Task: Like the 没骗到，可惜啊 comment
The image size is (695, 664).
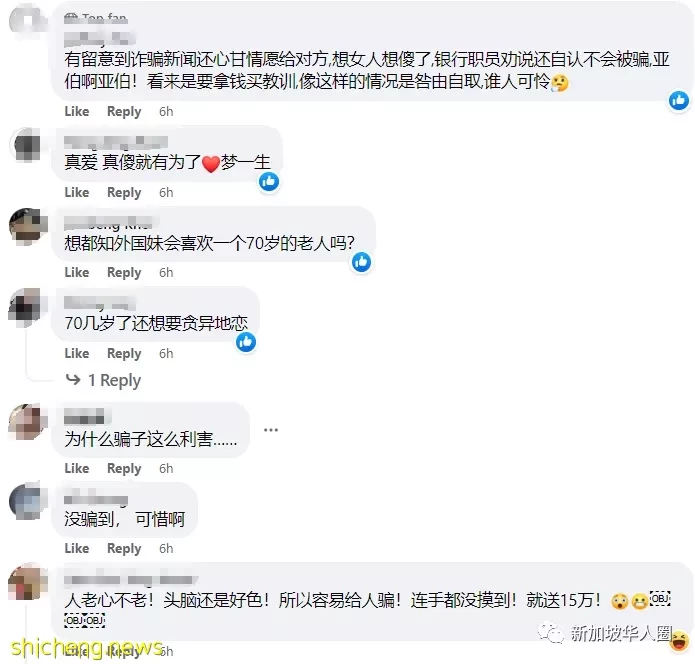Action: coord(77,548)
